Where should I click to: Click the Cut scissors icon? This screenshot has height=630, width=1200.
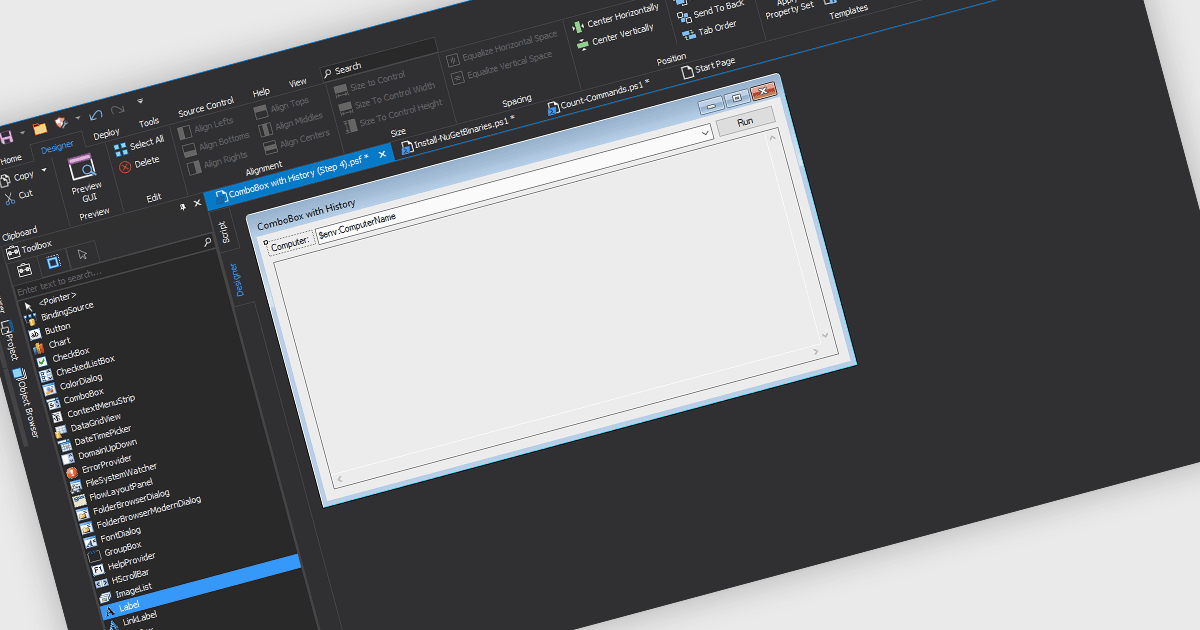click(9, 197)
